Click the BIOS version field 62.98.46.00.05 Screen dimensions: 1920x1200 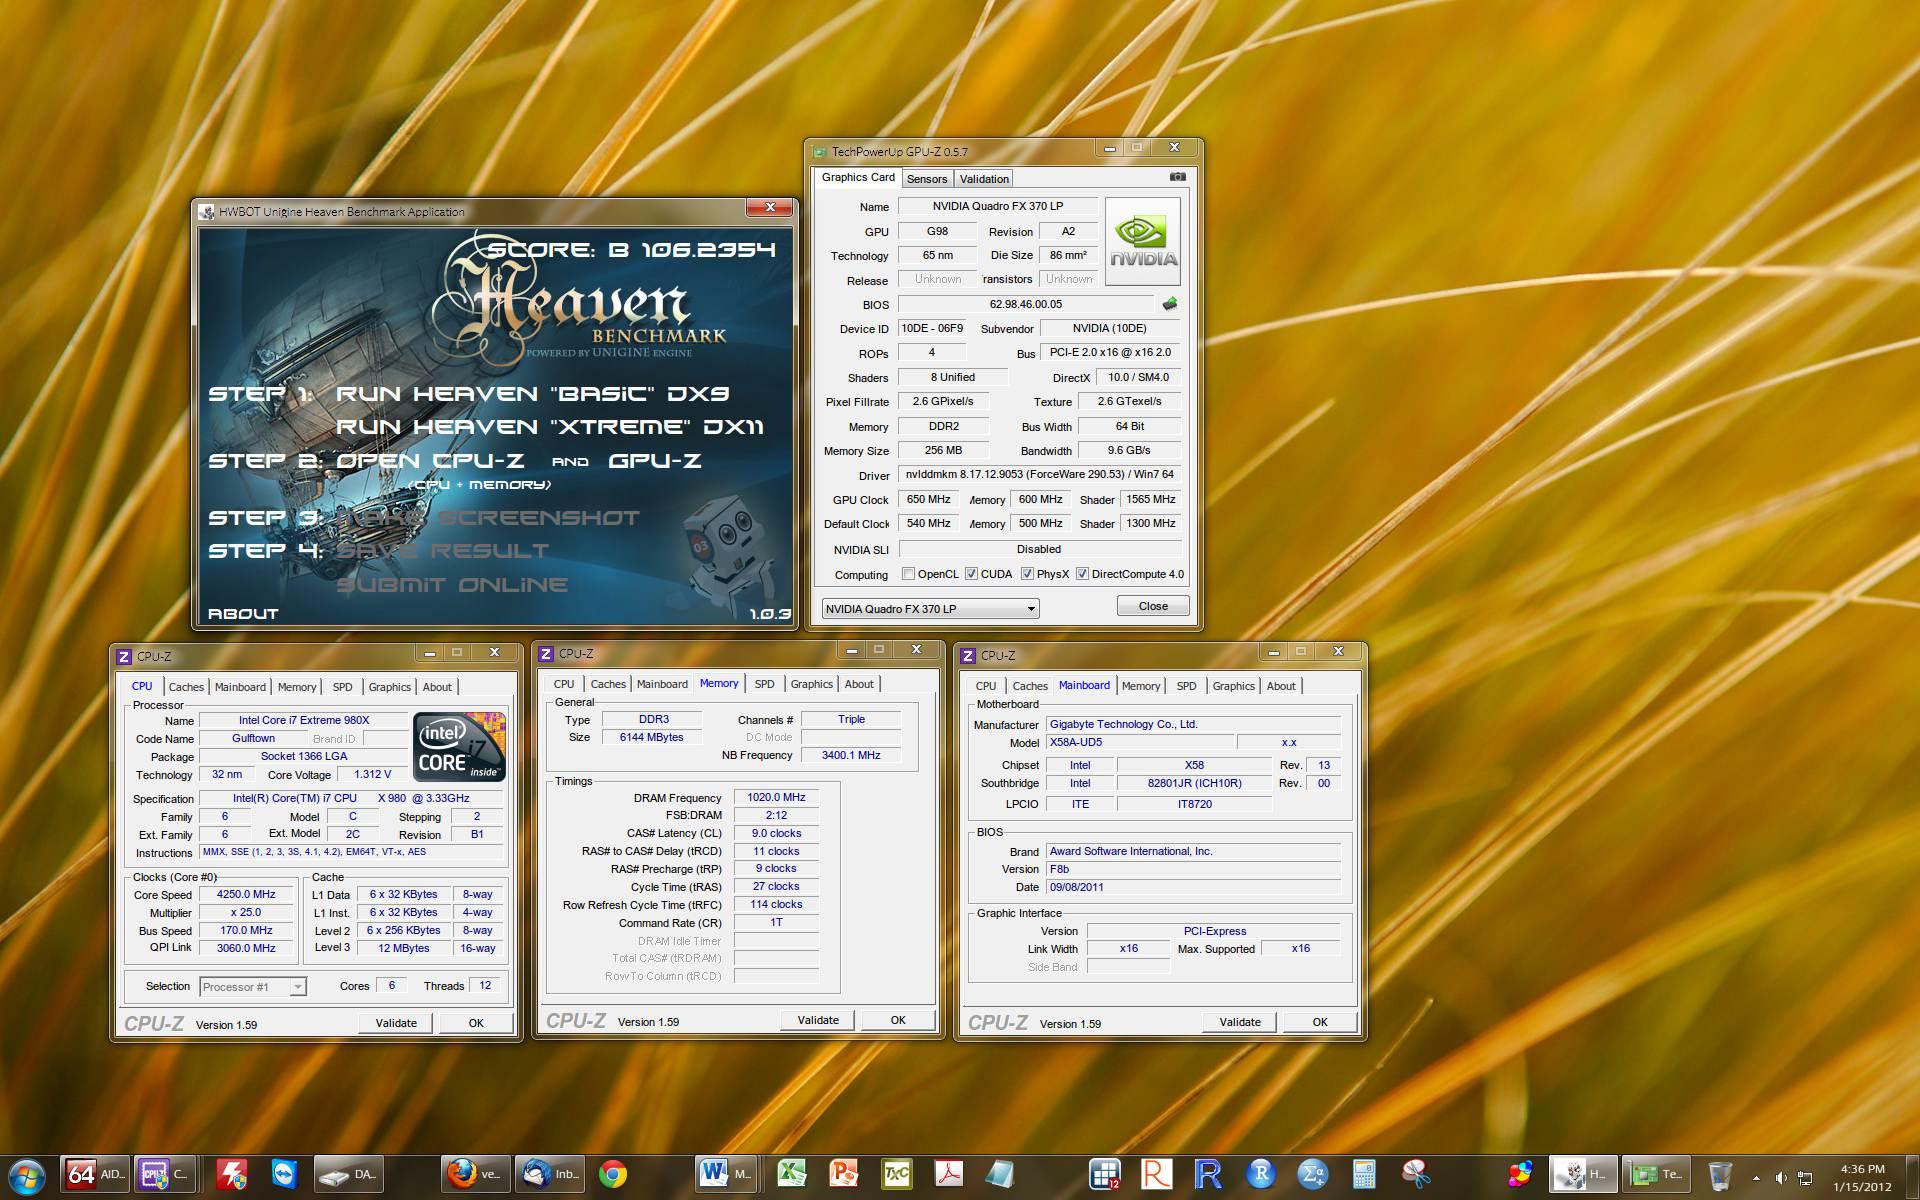pos(1026,304)
